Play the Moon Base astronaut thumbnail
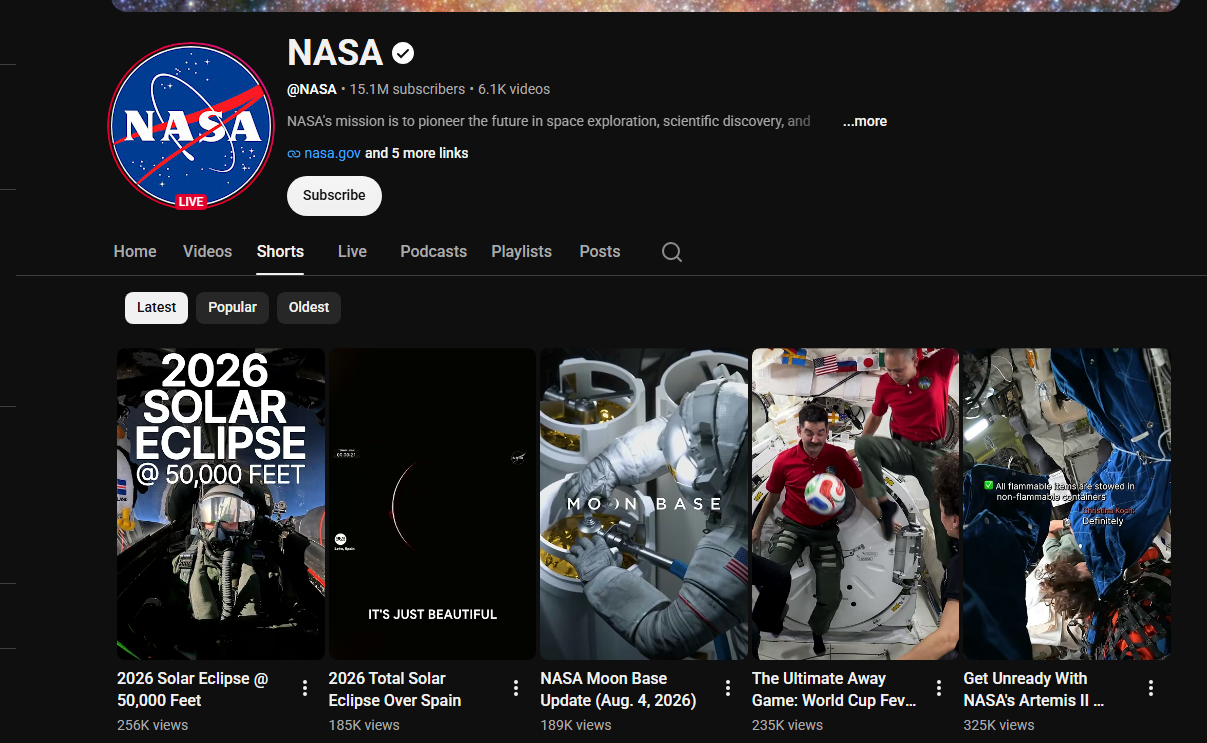Viewport: 1207px width, 743px height. coord(644,503)
